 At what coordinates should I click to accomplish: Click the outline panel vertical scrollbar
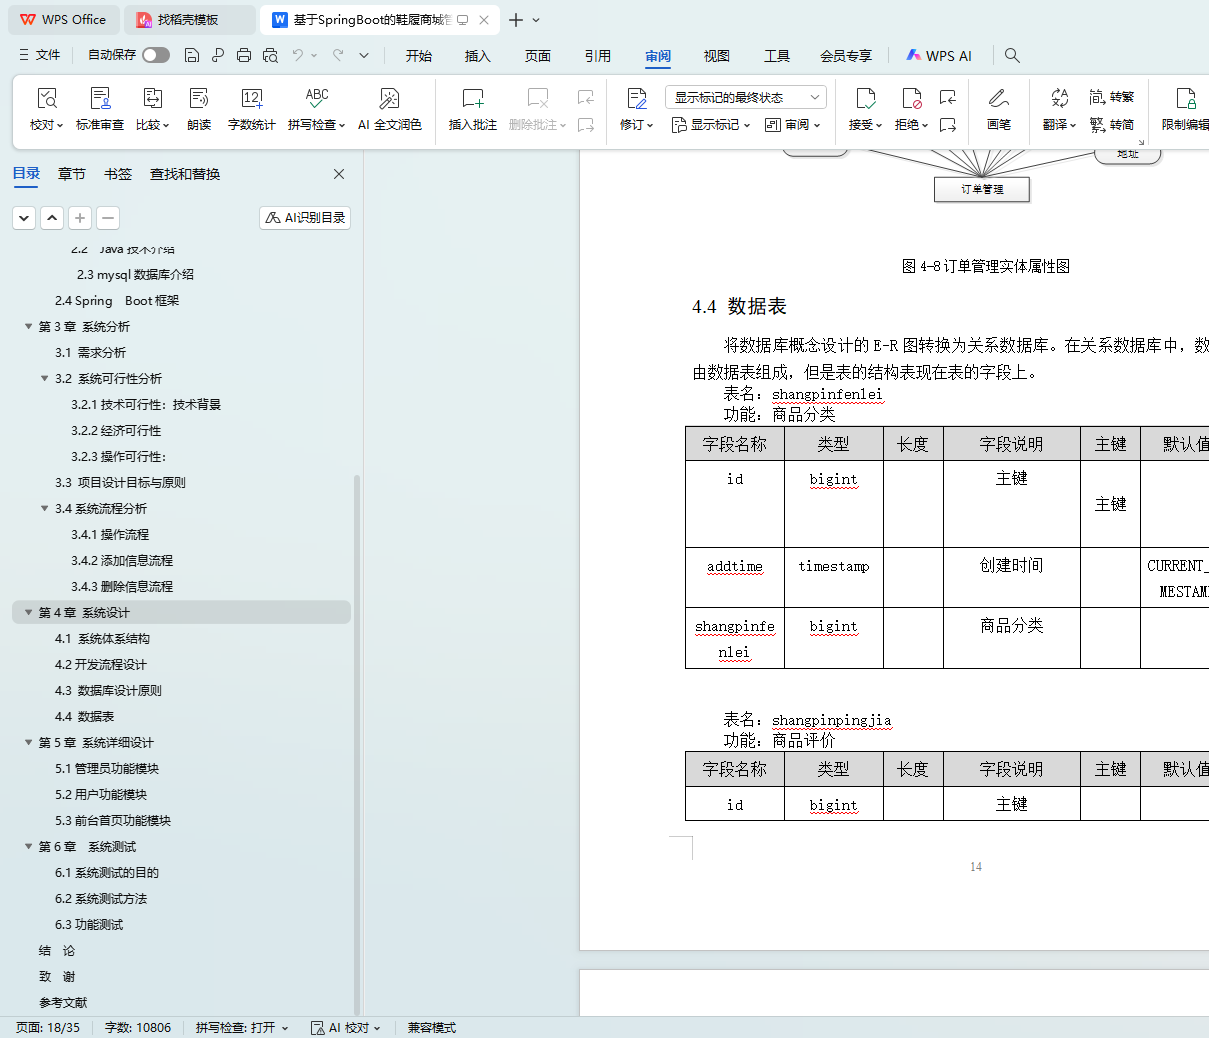pyautogui.click(x=357, y=740)
